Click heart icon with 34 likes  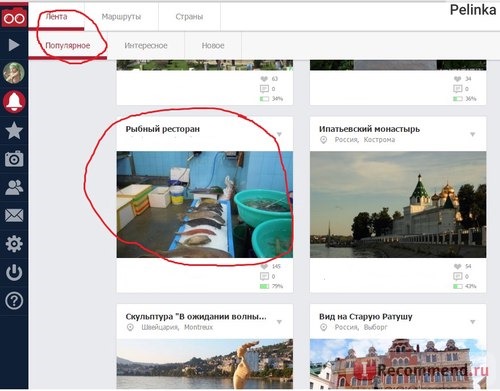[x=458, y=79]
